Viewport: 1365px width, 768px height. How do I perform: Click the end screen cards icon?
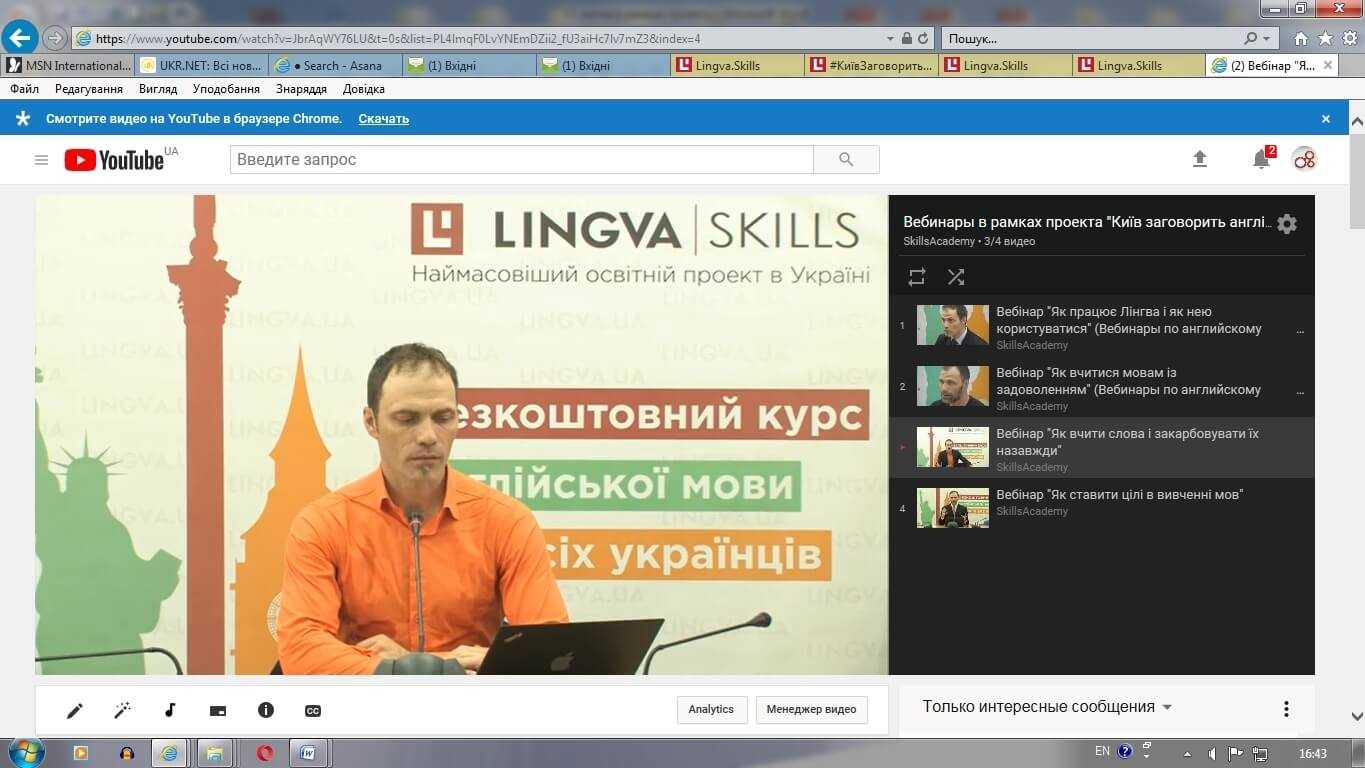coord(218,711)
